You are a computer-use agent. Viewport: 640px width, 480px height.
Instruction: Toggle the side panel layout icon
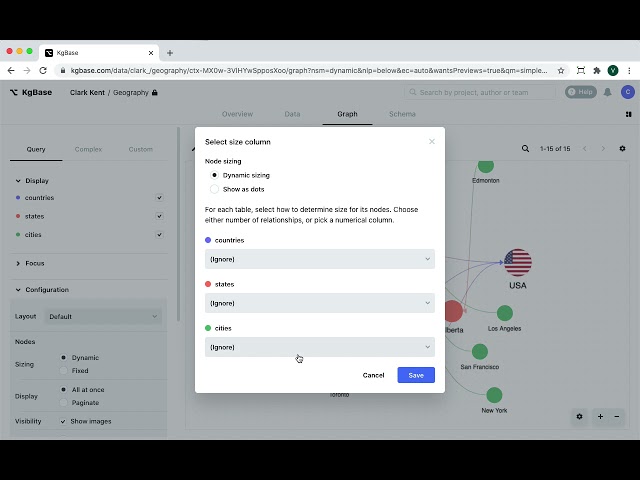pos(629,114)
